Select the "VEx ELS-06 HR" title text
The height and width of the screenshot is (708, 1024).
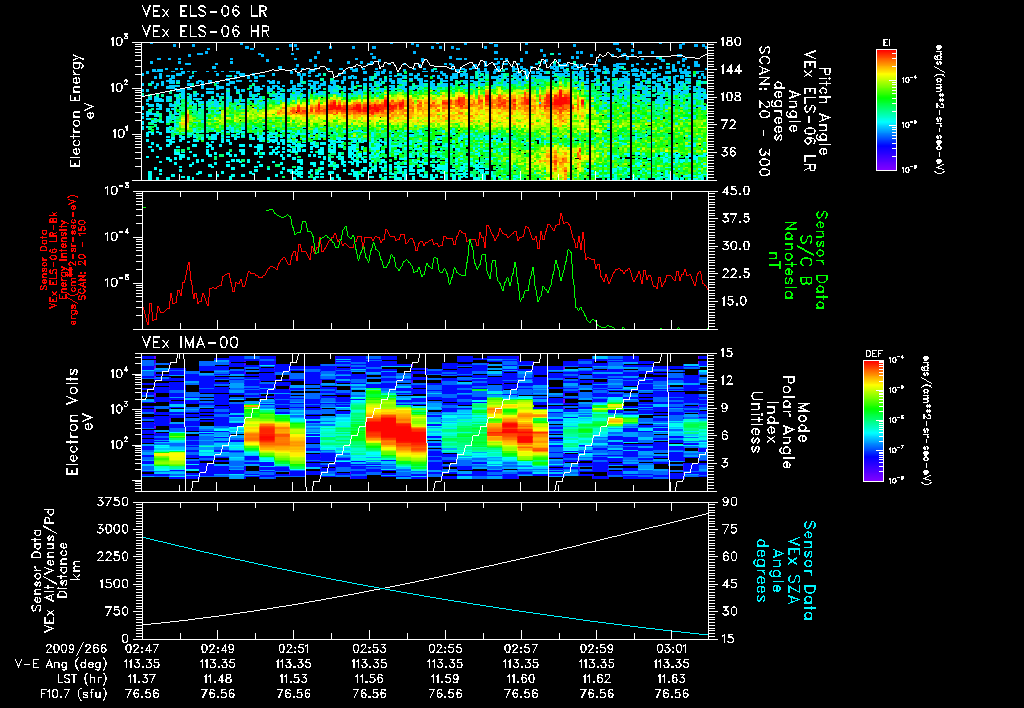(x=205, y=31)
